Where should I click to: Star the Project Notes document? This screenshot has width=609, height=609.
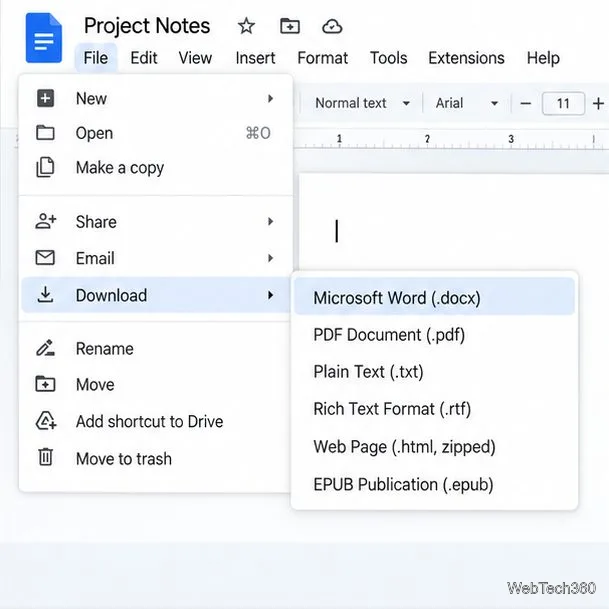tap(246, 26)
